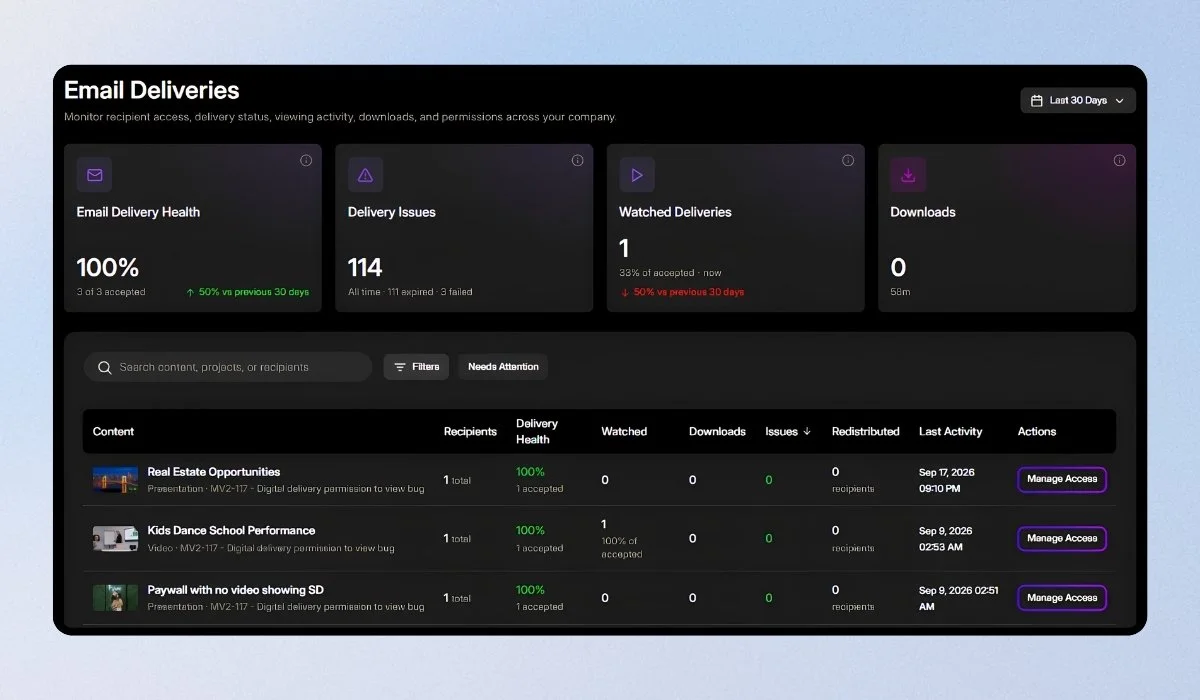Click the Recipients column header
The width and height of the screenshot is (1200, 700).
tap(470, 432)
